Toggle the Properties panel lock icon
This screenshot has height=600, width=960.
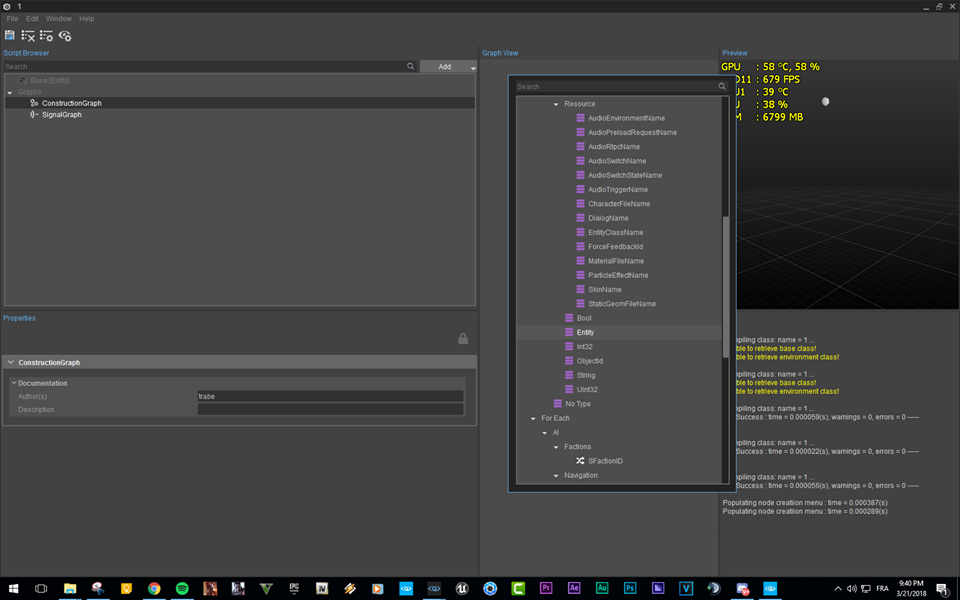point(463,339)
